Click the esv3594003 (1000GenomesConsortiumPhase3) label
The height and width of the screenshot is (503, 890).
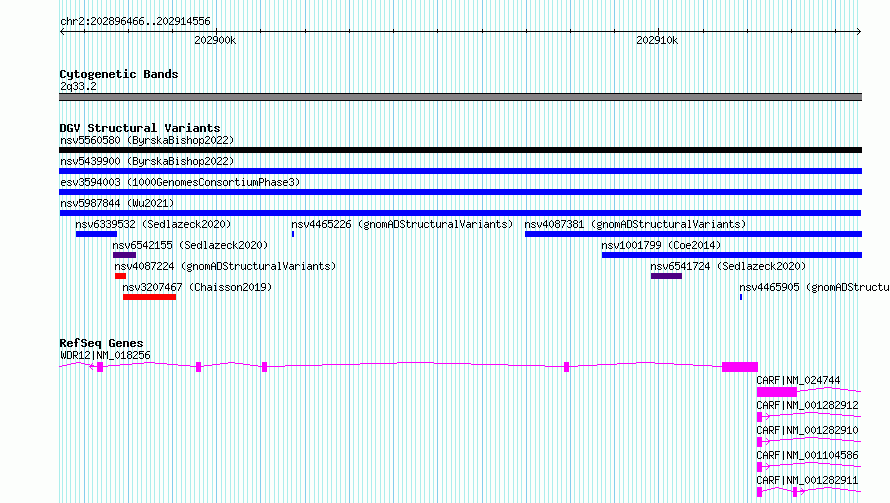(x=180, y=182)
